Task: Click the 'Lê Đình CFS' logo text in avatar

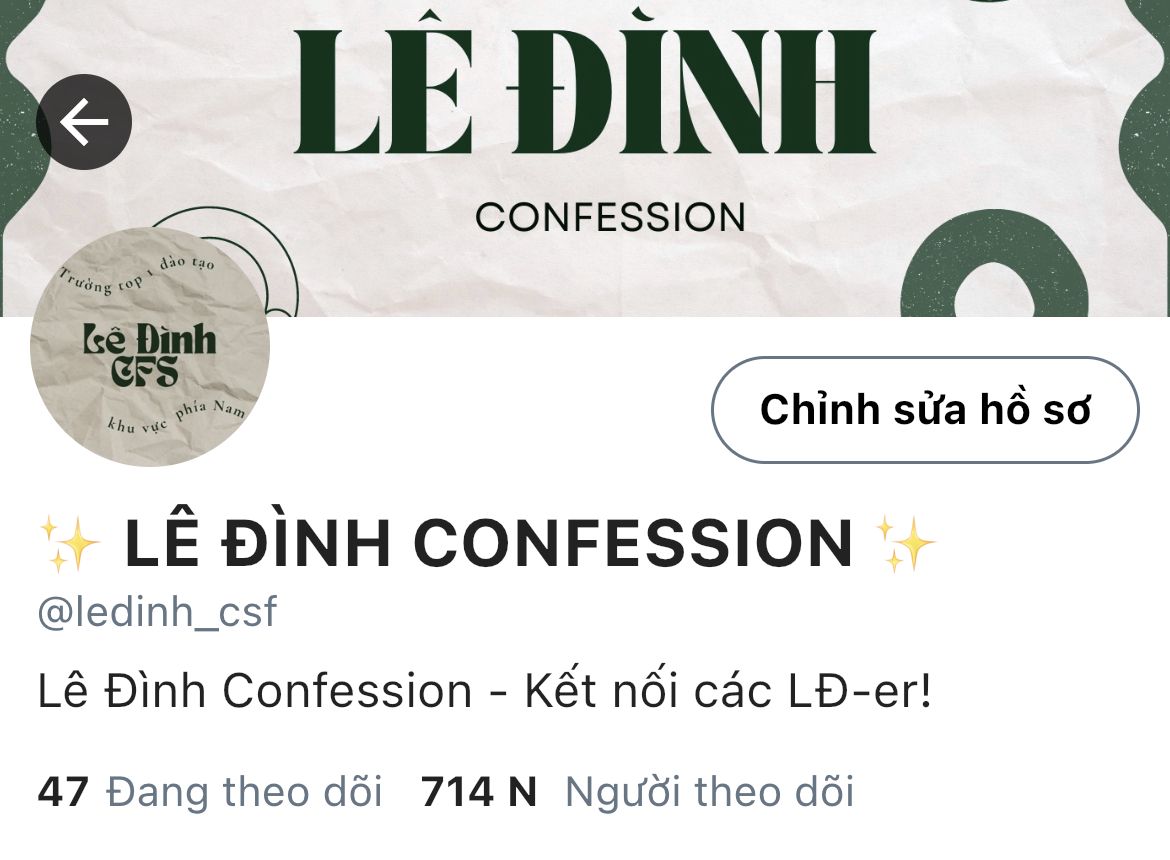Action: click(149, 356)
